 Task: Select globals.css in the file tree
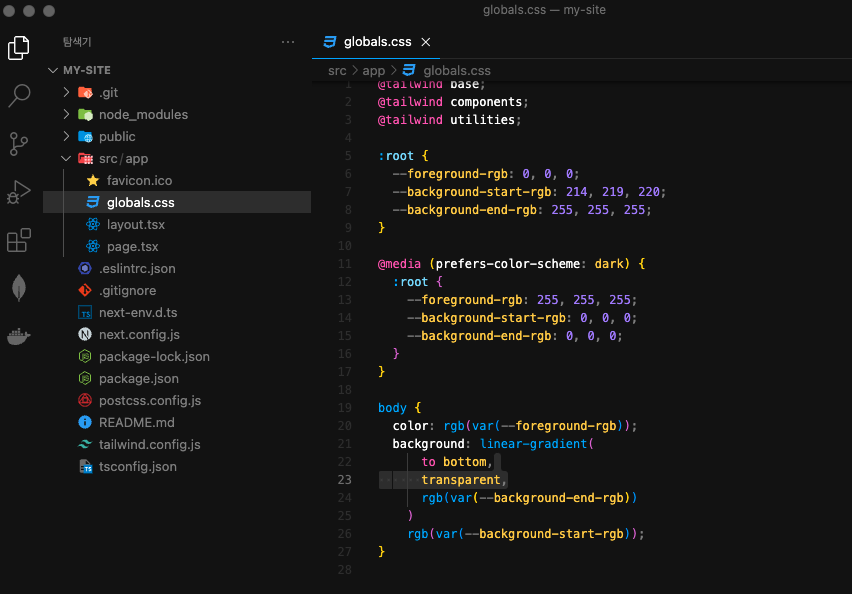(177, 202)
